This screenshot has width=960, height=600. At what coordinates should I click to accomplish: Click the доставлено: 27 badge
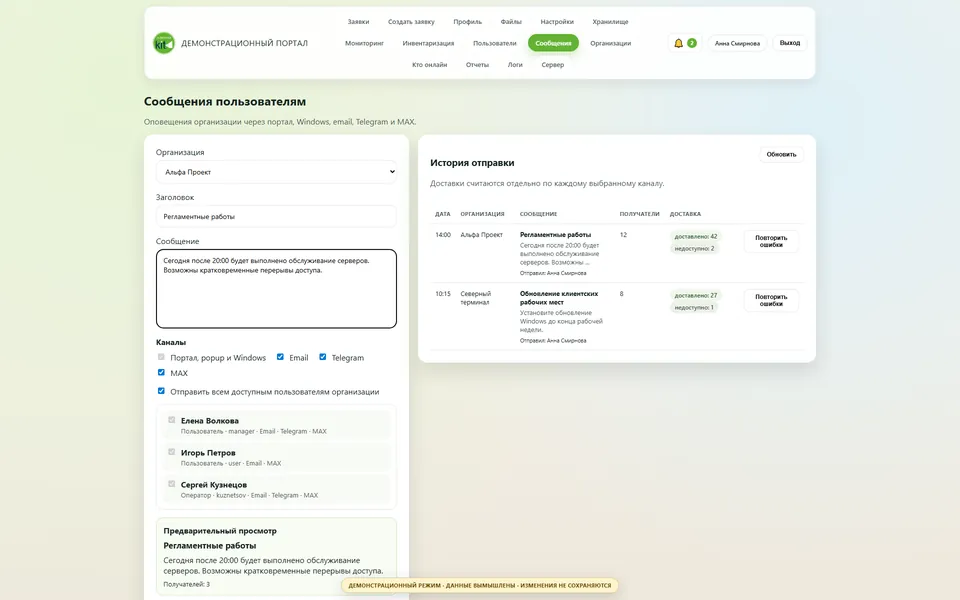pyautogui.click(x=696, y=296)
